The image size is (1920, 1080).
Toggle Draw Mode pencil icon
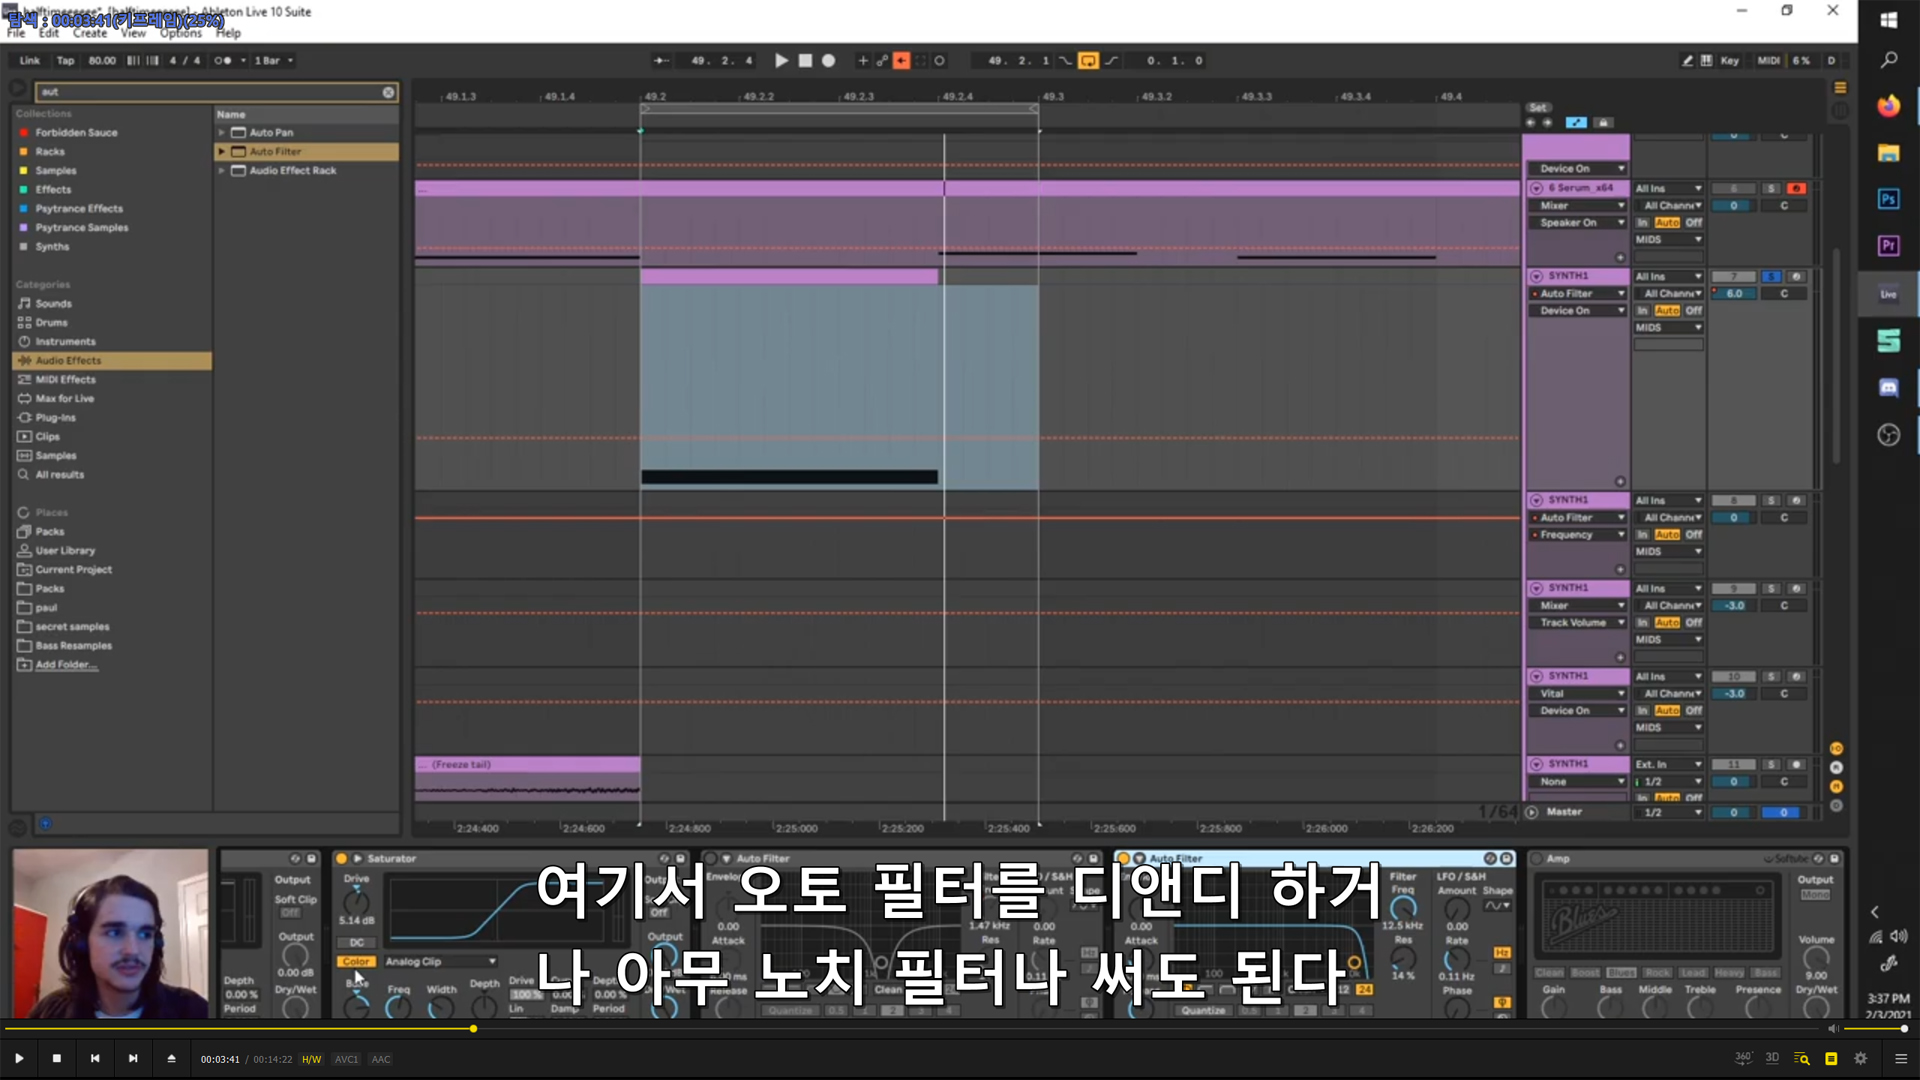pos(1687,61)
